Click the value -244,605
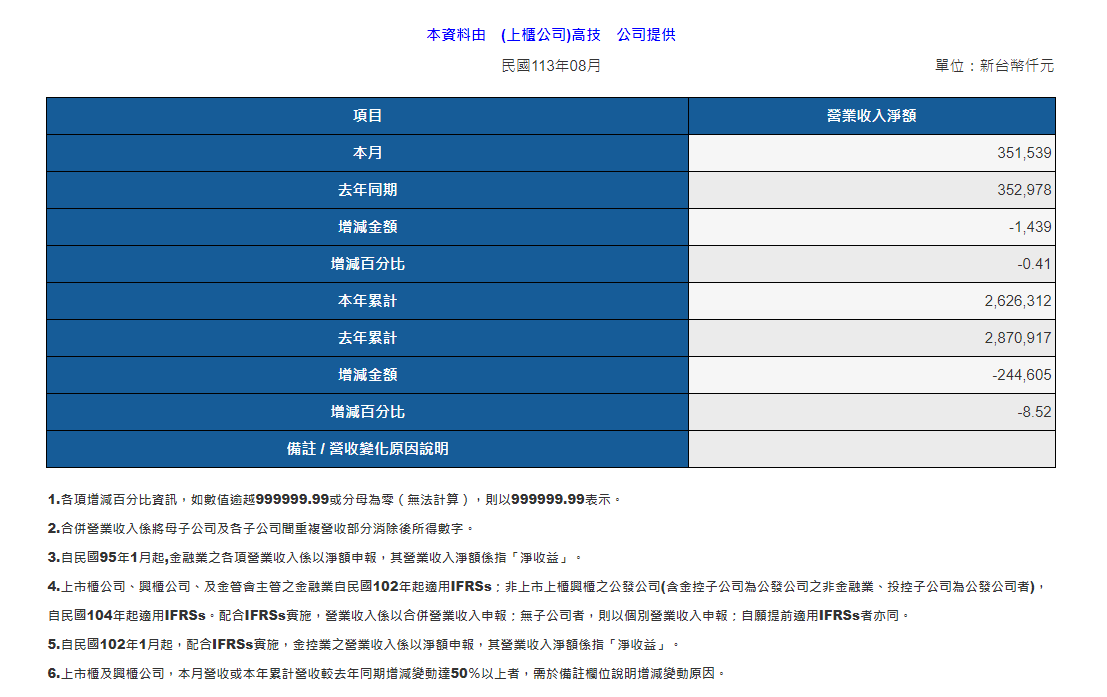The image size is (1107, 697). tap(1022, 375)
